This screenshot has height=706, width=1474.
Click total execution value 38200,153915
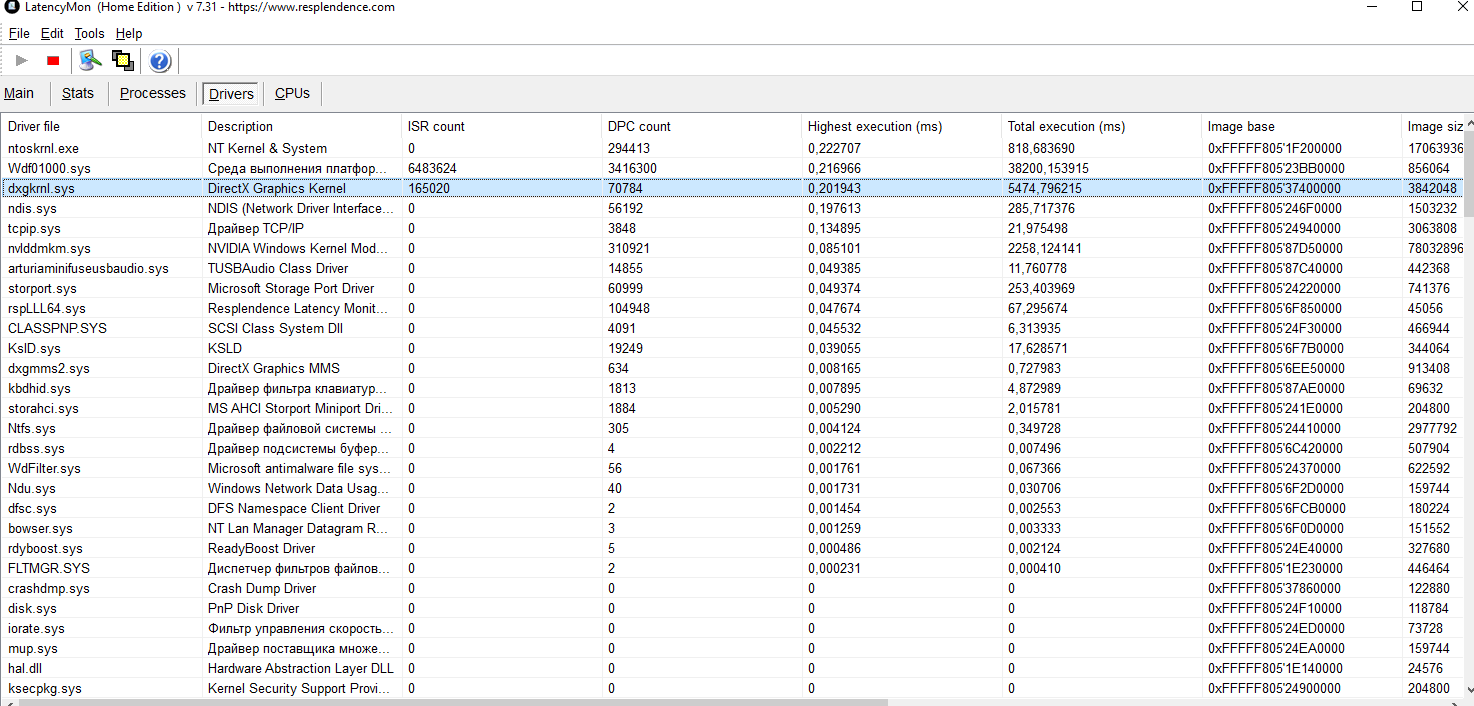coord(1048,168)
